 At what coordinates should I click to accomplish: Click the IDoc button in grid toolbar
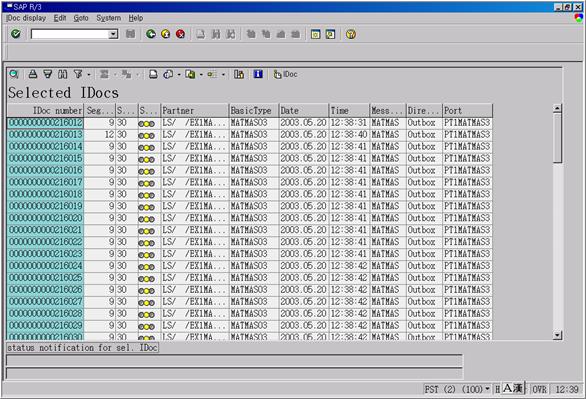pos(286,74)
